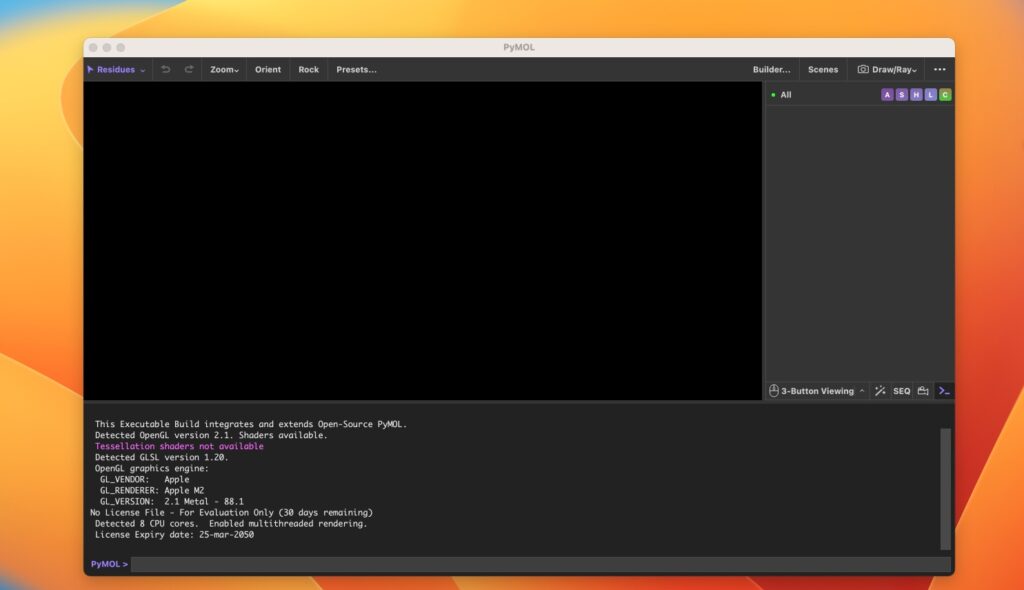Click the movie panel icon

pos(922,391)
